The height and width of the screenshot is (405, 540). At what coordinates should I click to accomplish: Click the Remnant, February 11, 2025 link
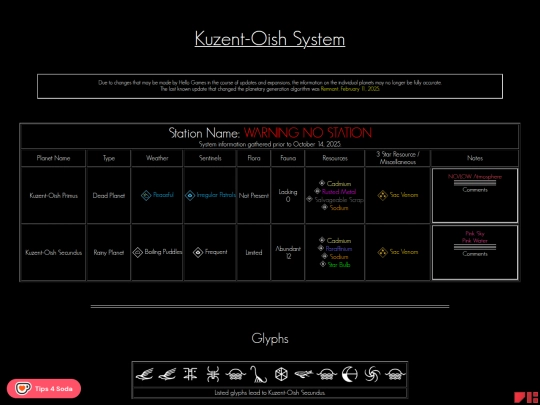[350, 89]
